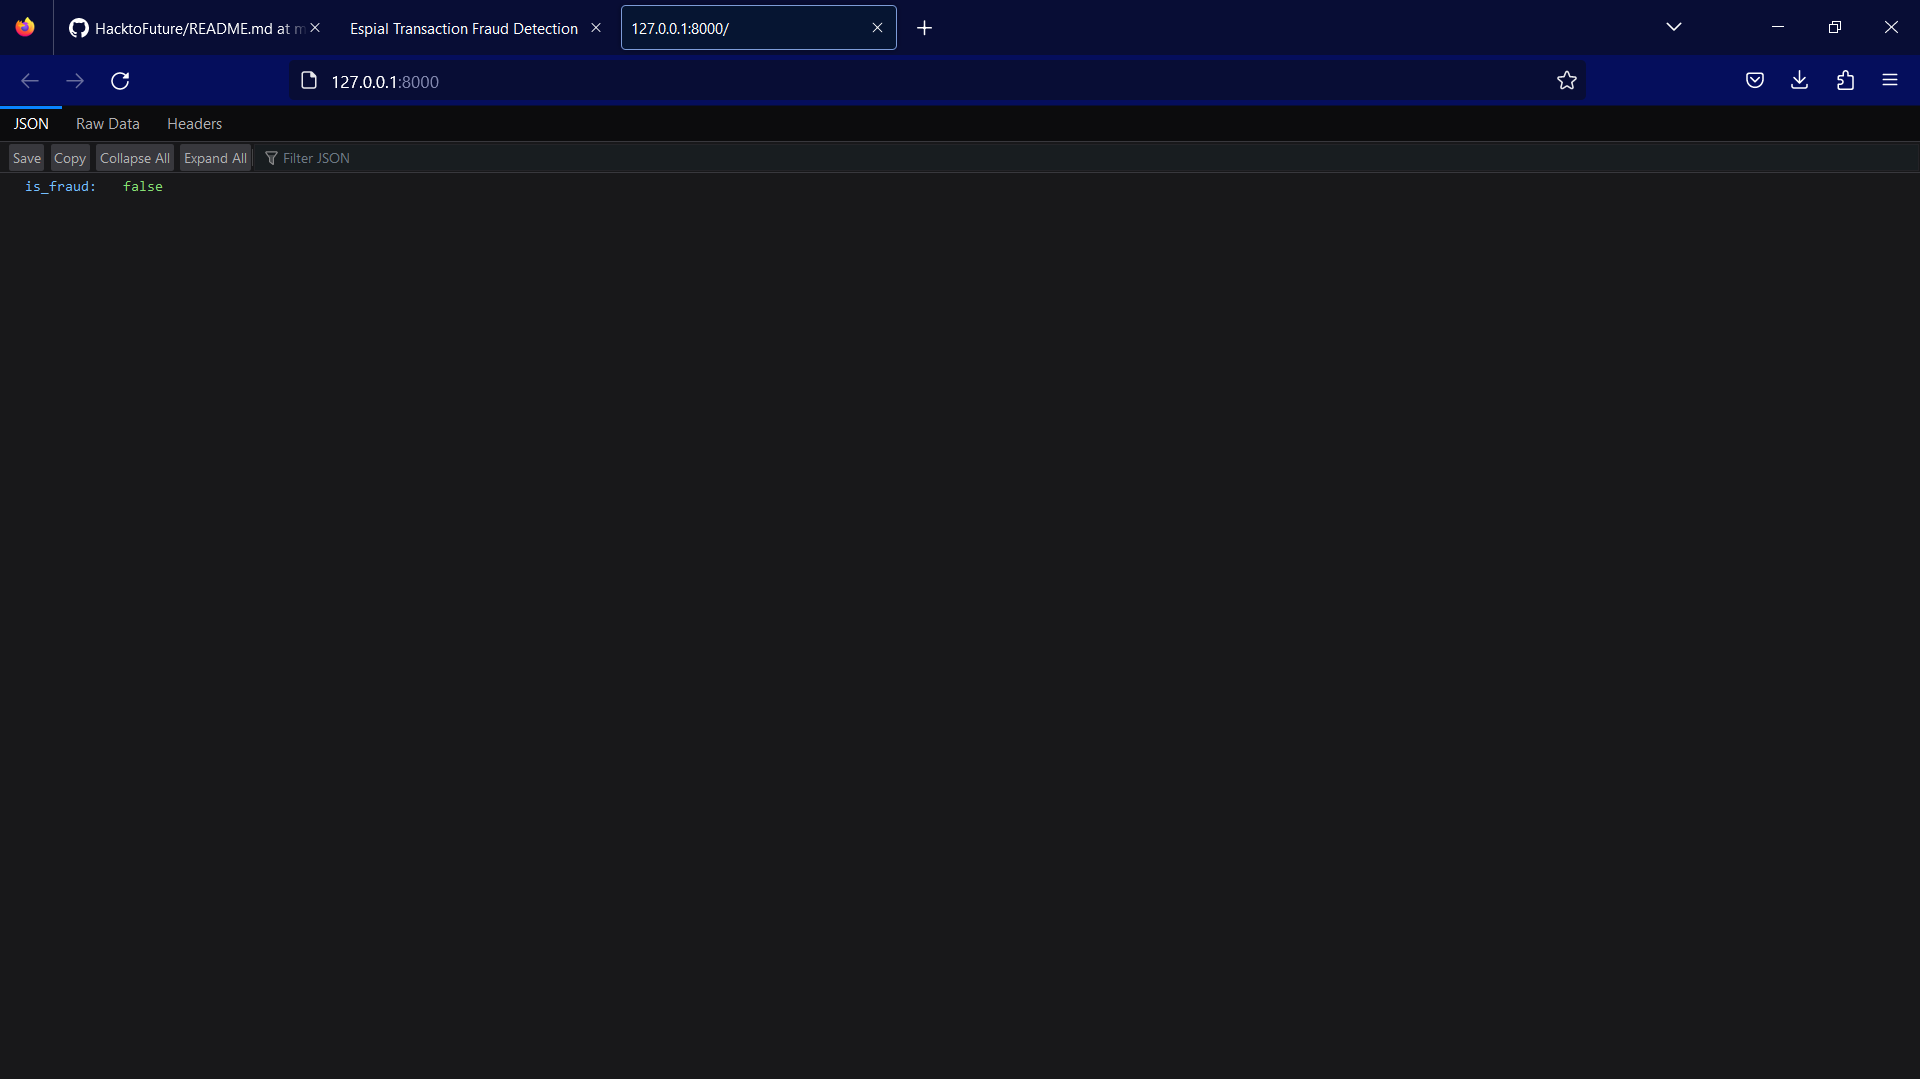Open the Downloads panel
This screenshot has width=1920, height=1080.
click(x=1799, y=80)
